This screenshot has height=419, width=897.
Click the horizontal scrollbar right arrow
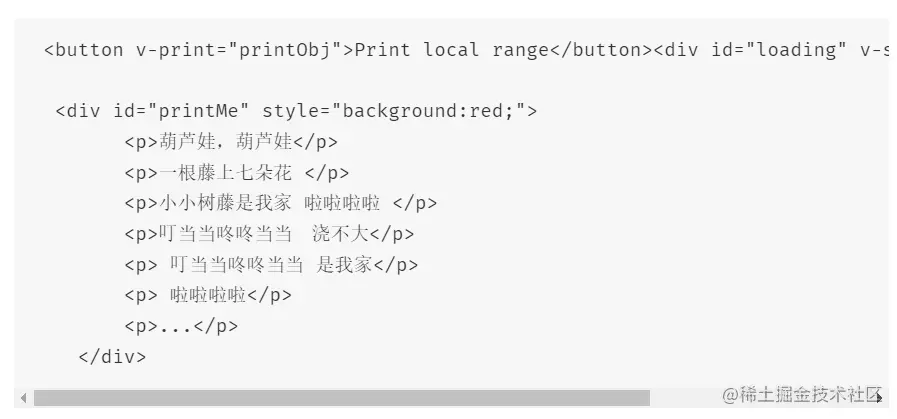click(879, 398)
